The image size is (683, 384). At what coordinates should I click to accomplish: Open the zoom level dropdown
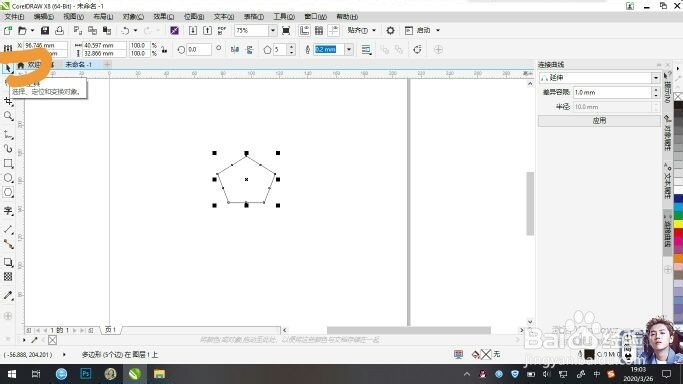click(273, 30)
